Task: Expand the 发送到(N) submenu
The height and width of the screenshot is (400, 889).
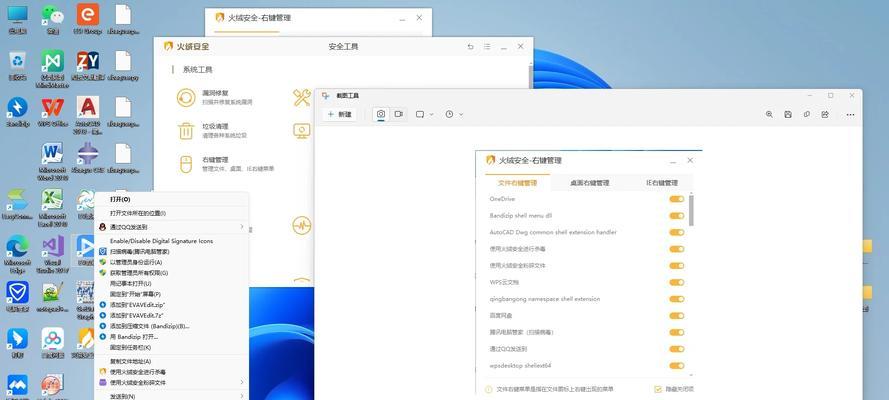Action: (x=242, y=397)
